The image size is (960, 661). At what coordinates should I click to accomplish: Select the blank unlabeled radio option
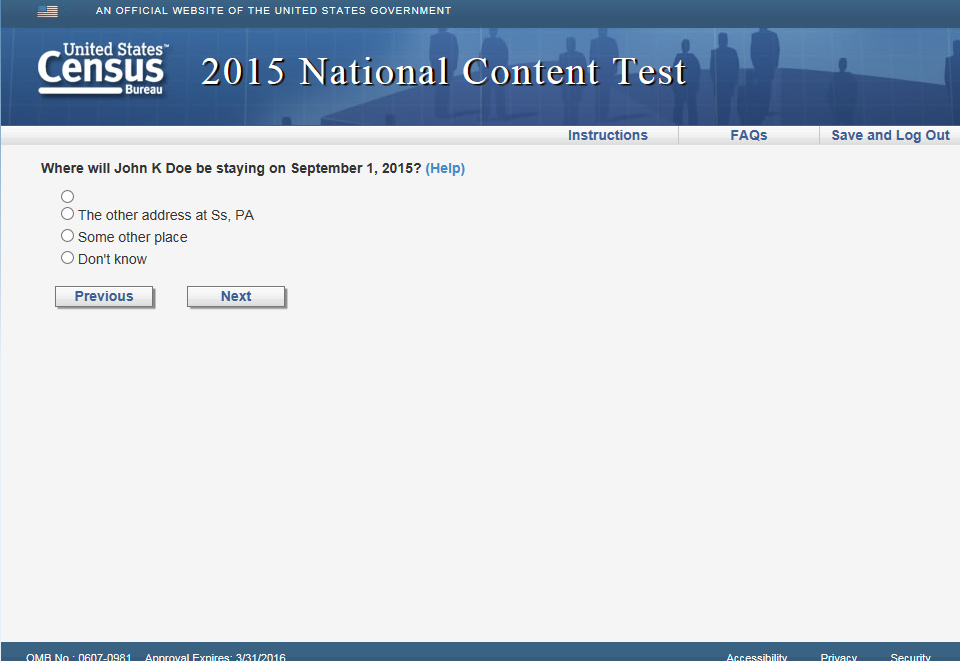[67, 196]
